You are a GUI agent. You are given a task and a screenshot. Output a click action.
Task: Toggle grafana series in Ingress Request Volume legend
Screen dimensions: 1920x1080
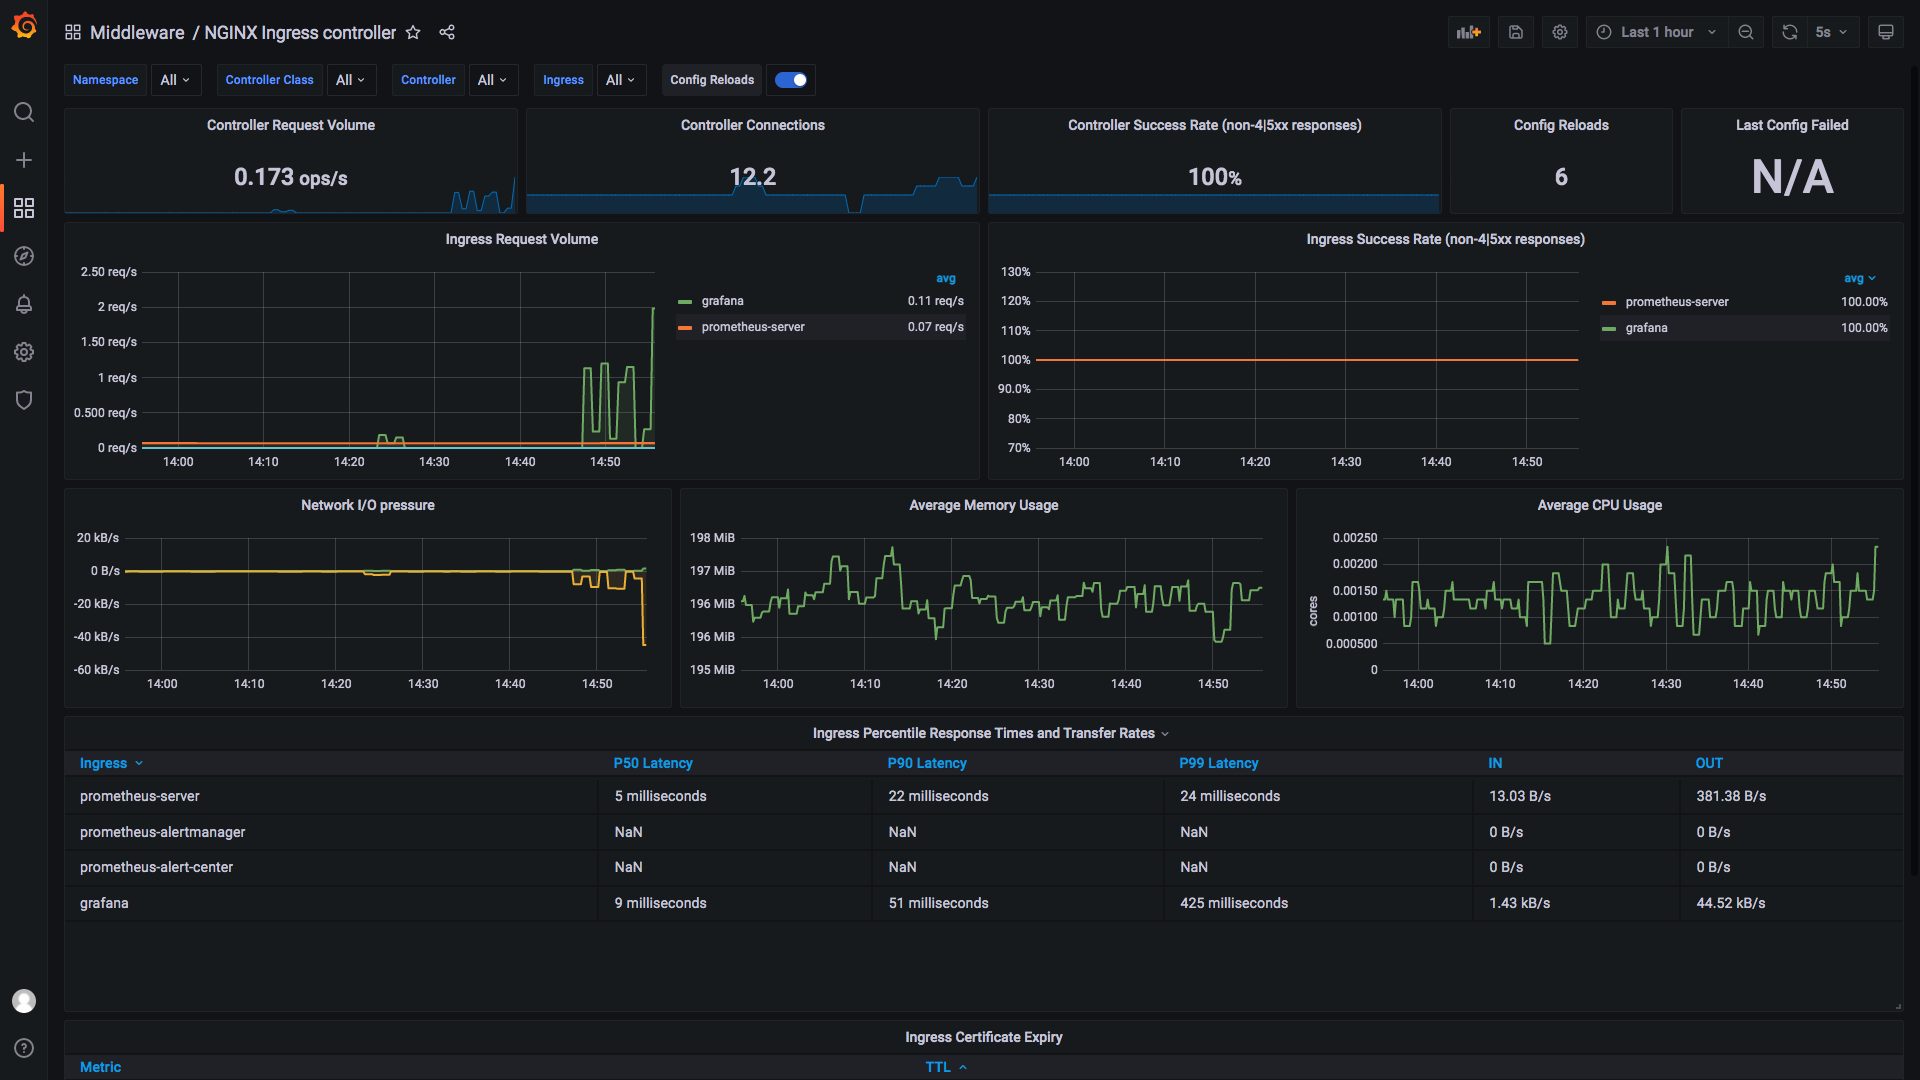[722, 301]
